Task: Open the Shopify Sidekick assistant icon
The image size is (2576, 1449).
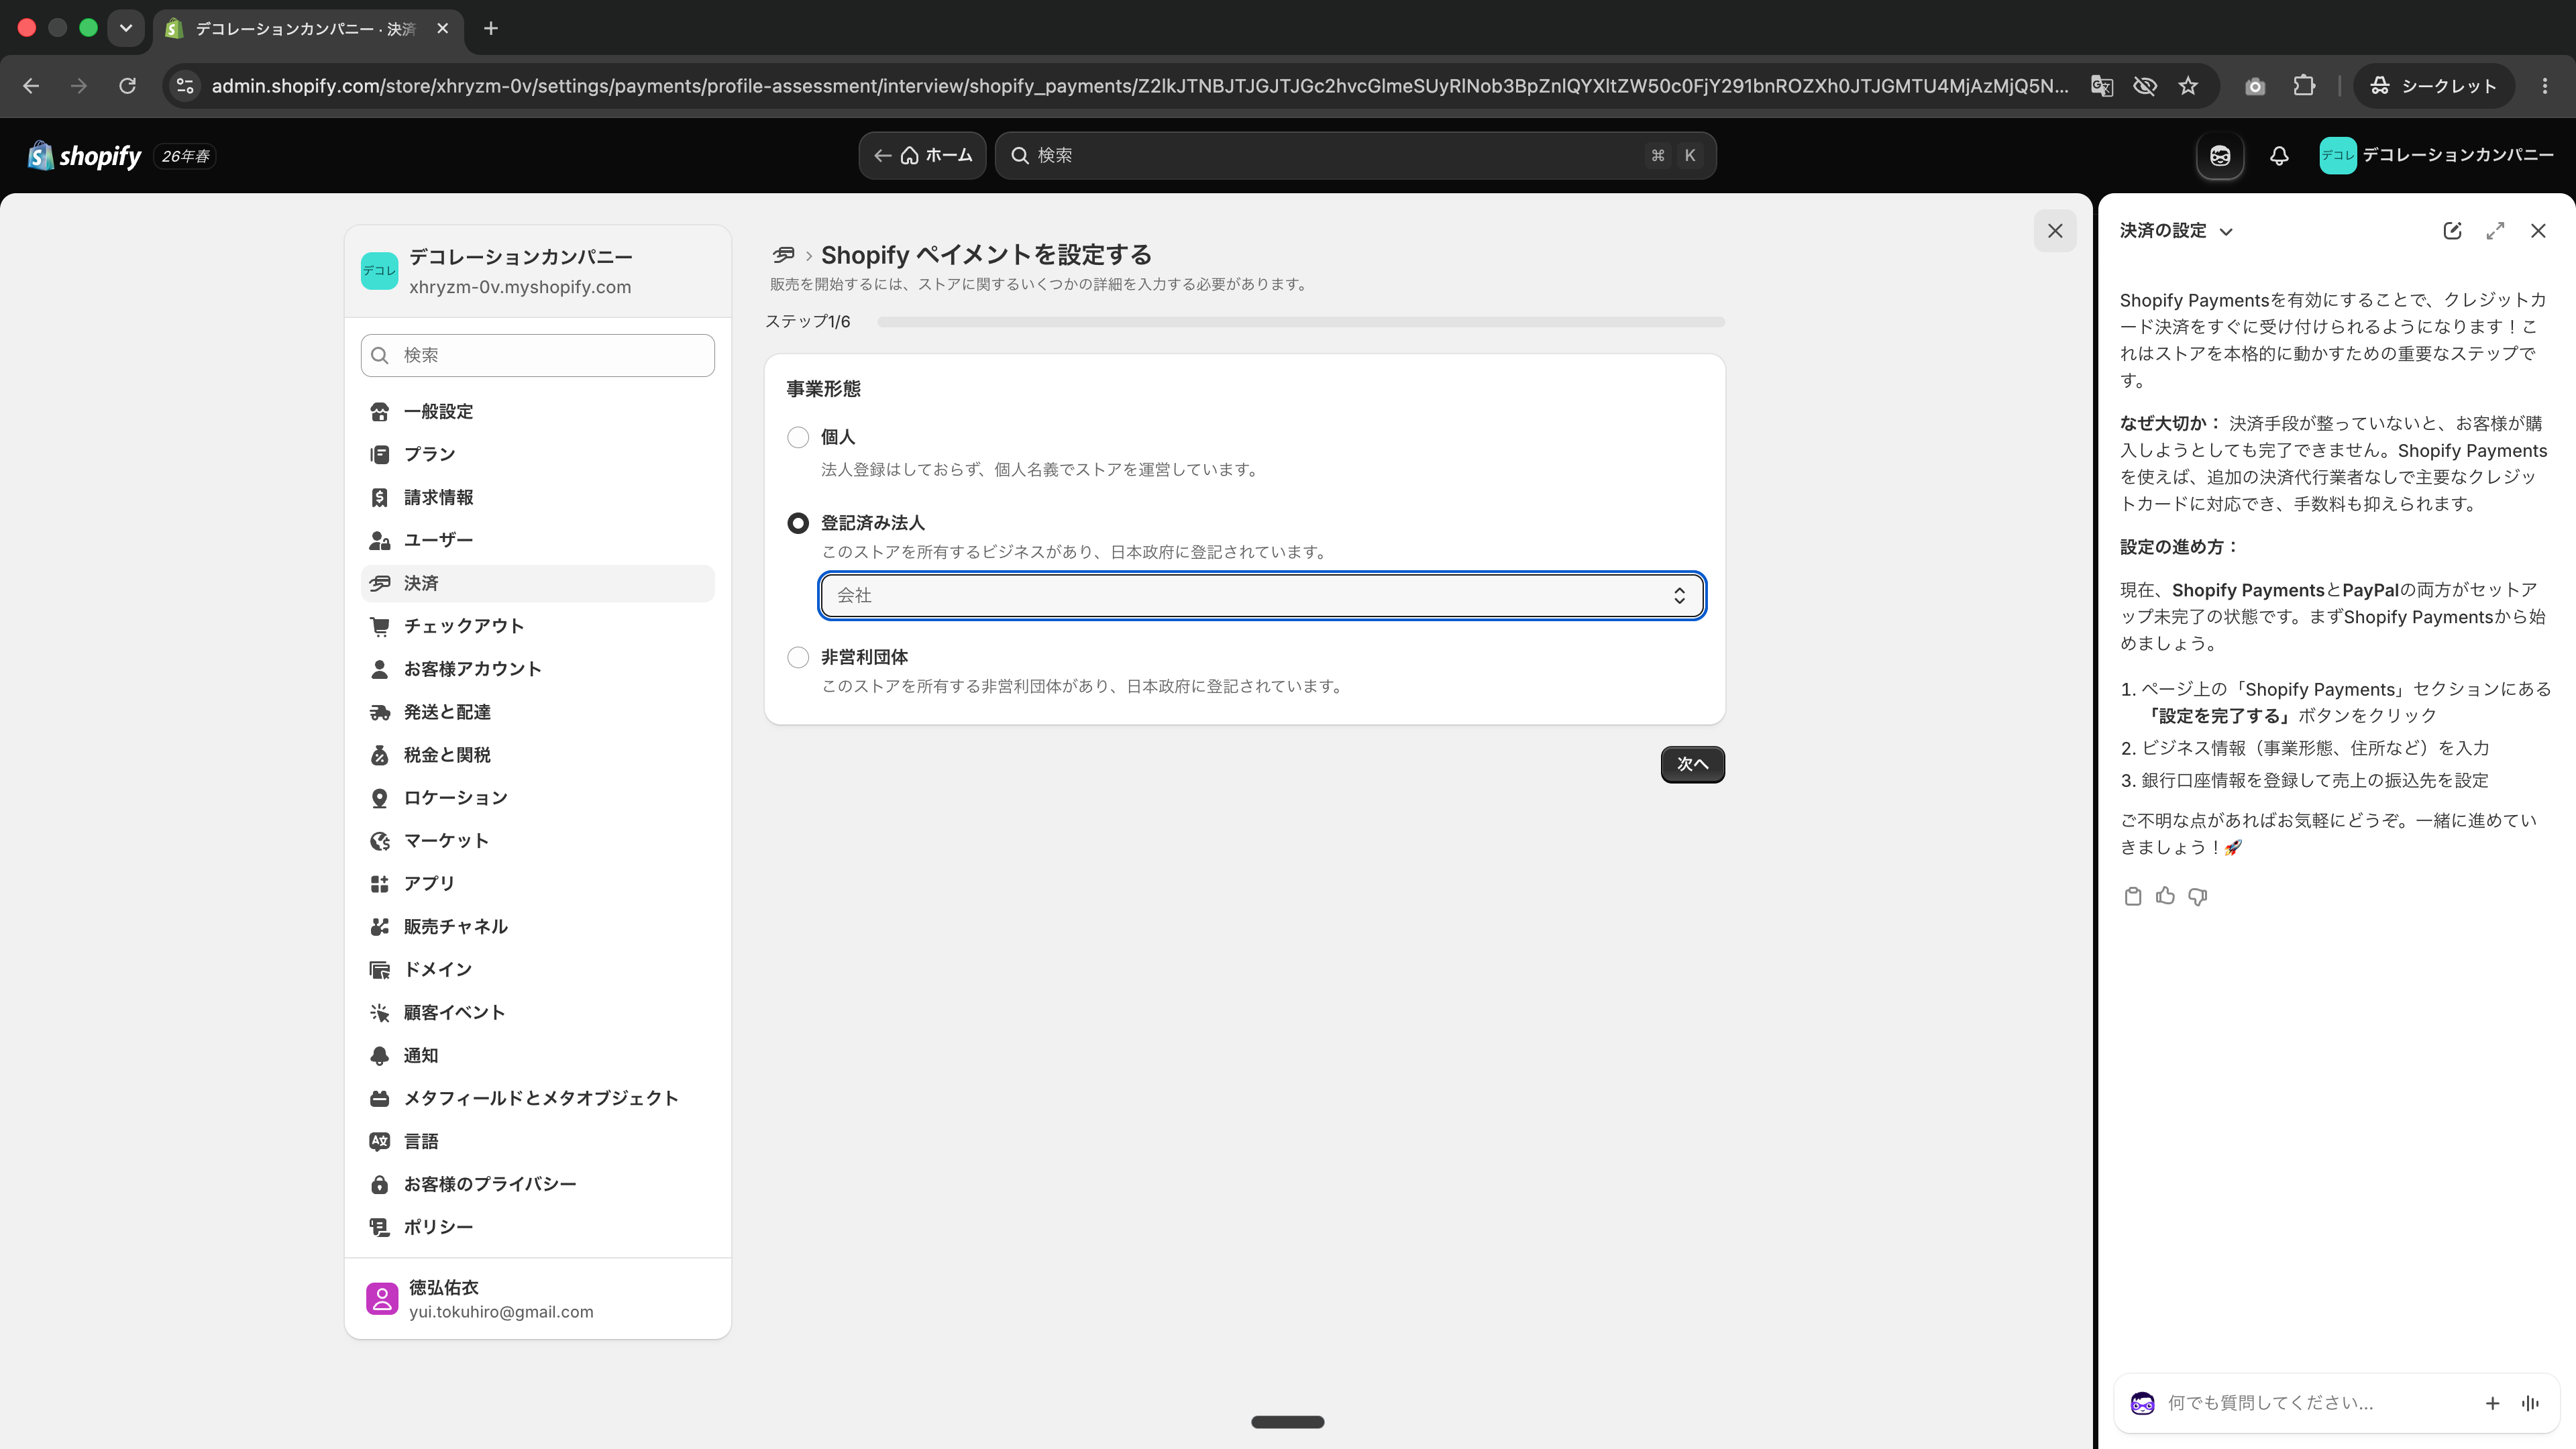Action: point(2220,156)
